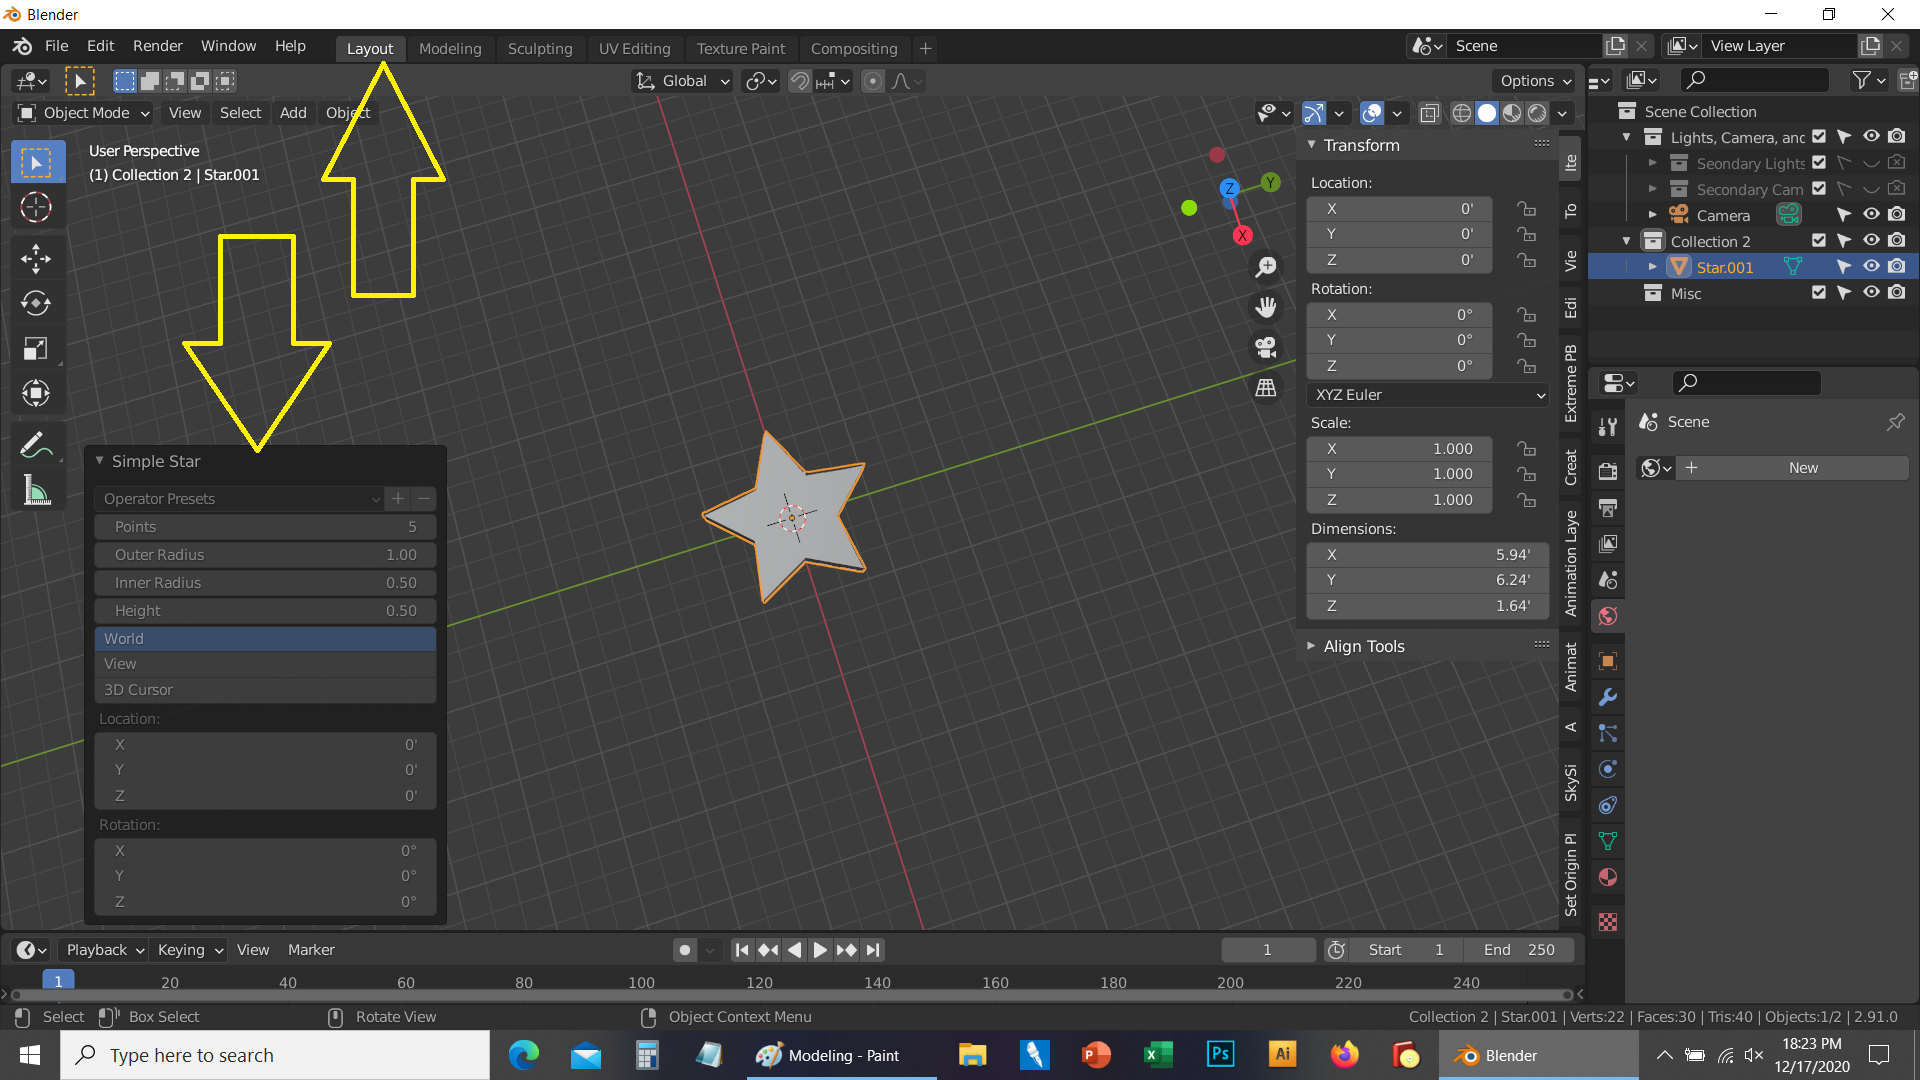Open the Render menu
The width and height of the screenshot is (1920, 1080).
157,46
